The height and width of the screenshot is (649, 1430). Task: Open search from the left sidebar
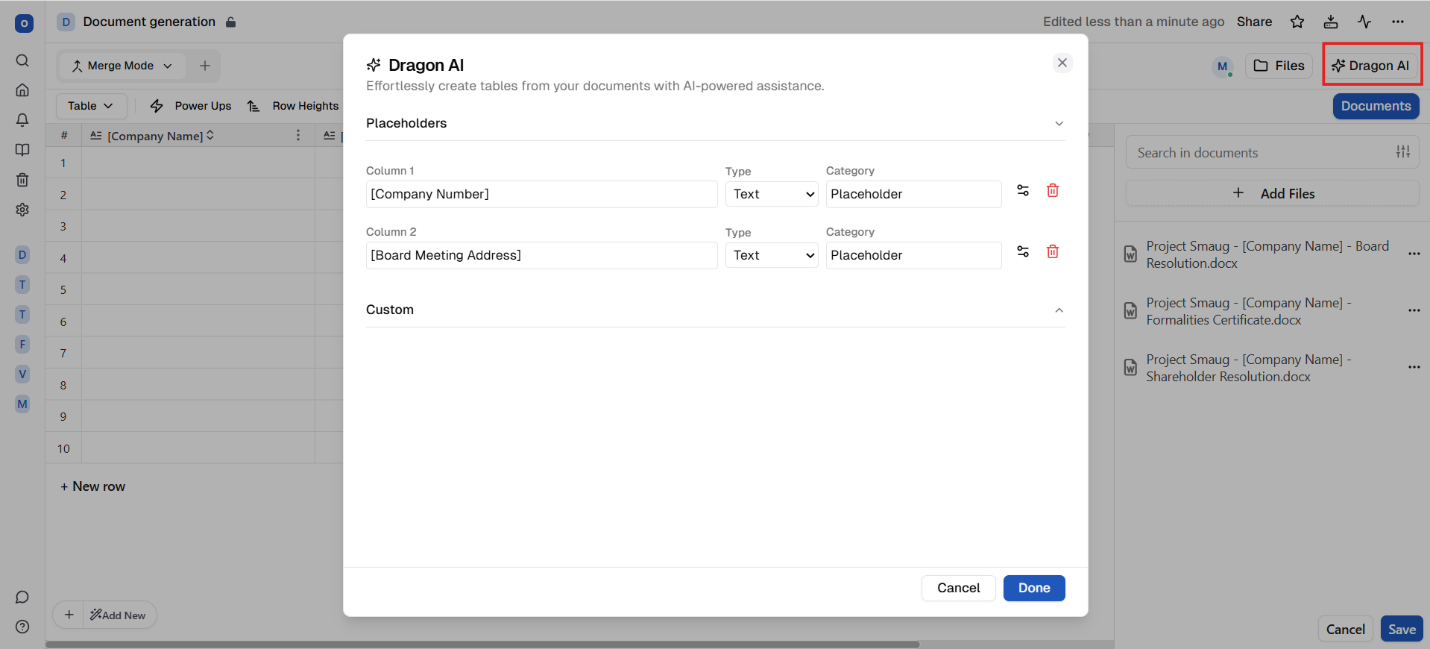(x=22, y=60)
